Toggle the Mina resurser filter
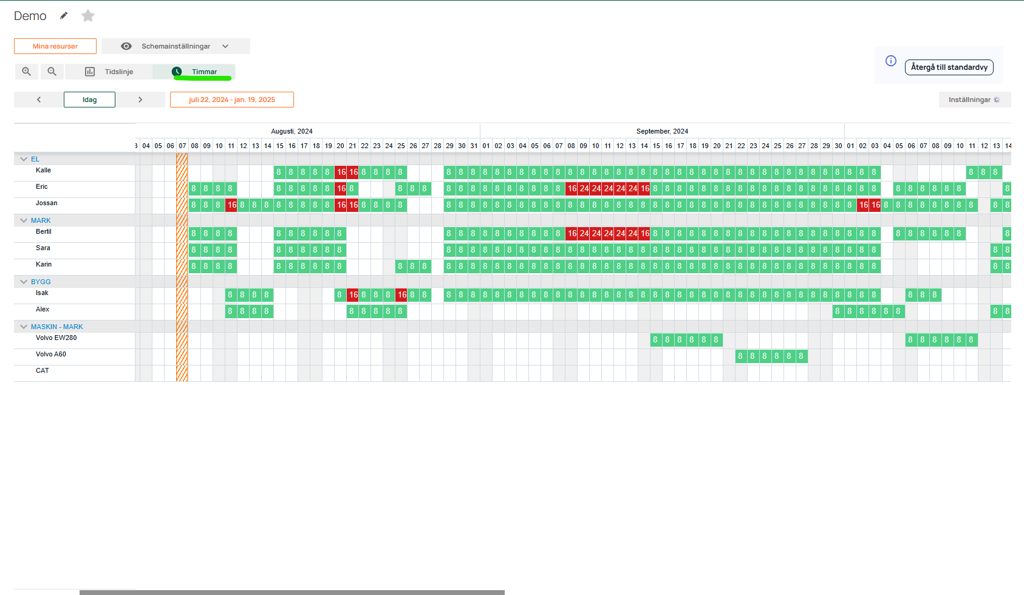Image resolution: width=1024 pixels, height=595 pixels. coord(55,46)
